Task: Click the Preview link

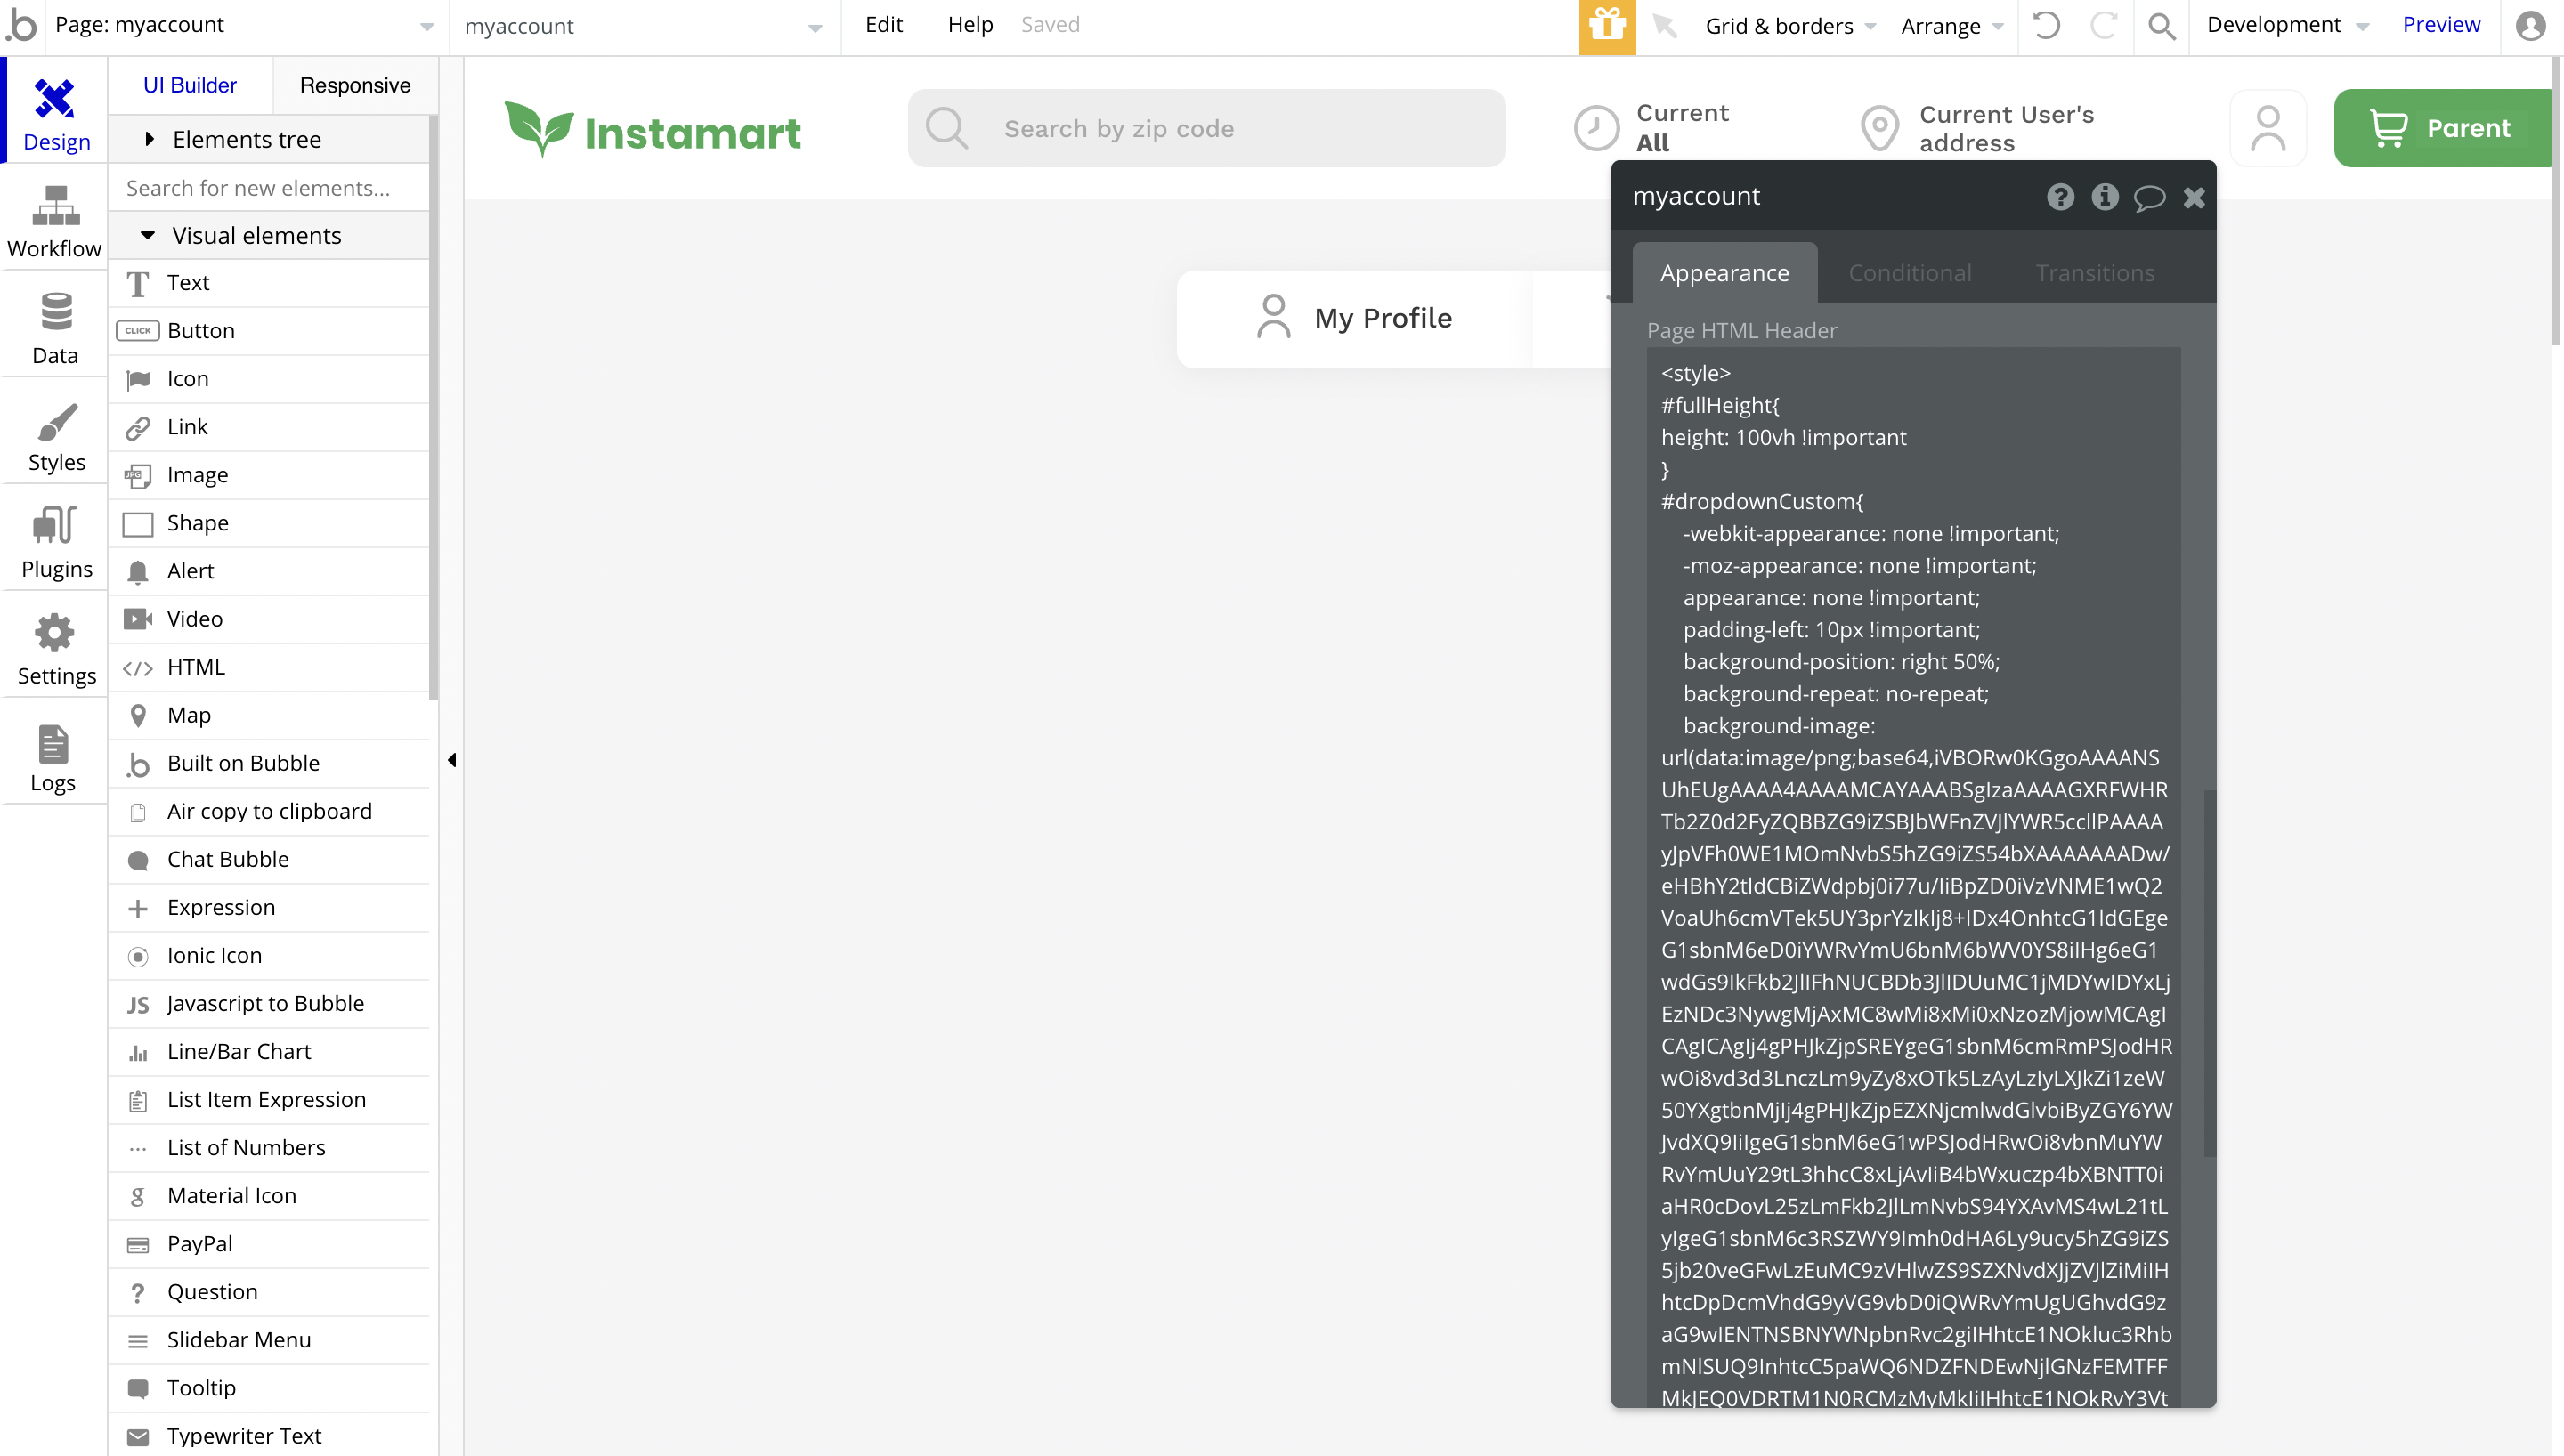Action: click(x=2441, y=25)
